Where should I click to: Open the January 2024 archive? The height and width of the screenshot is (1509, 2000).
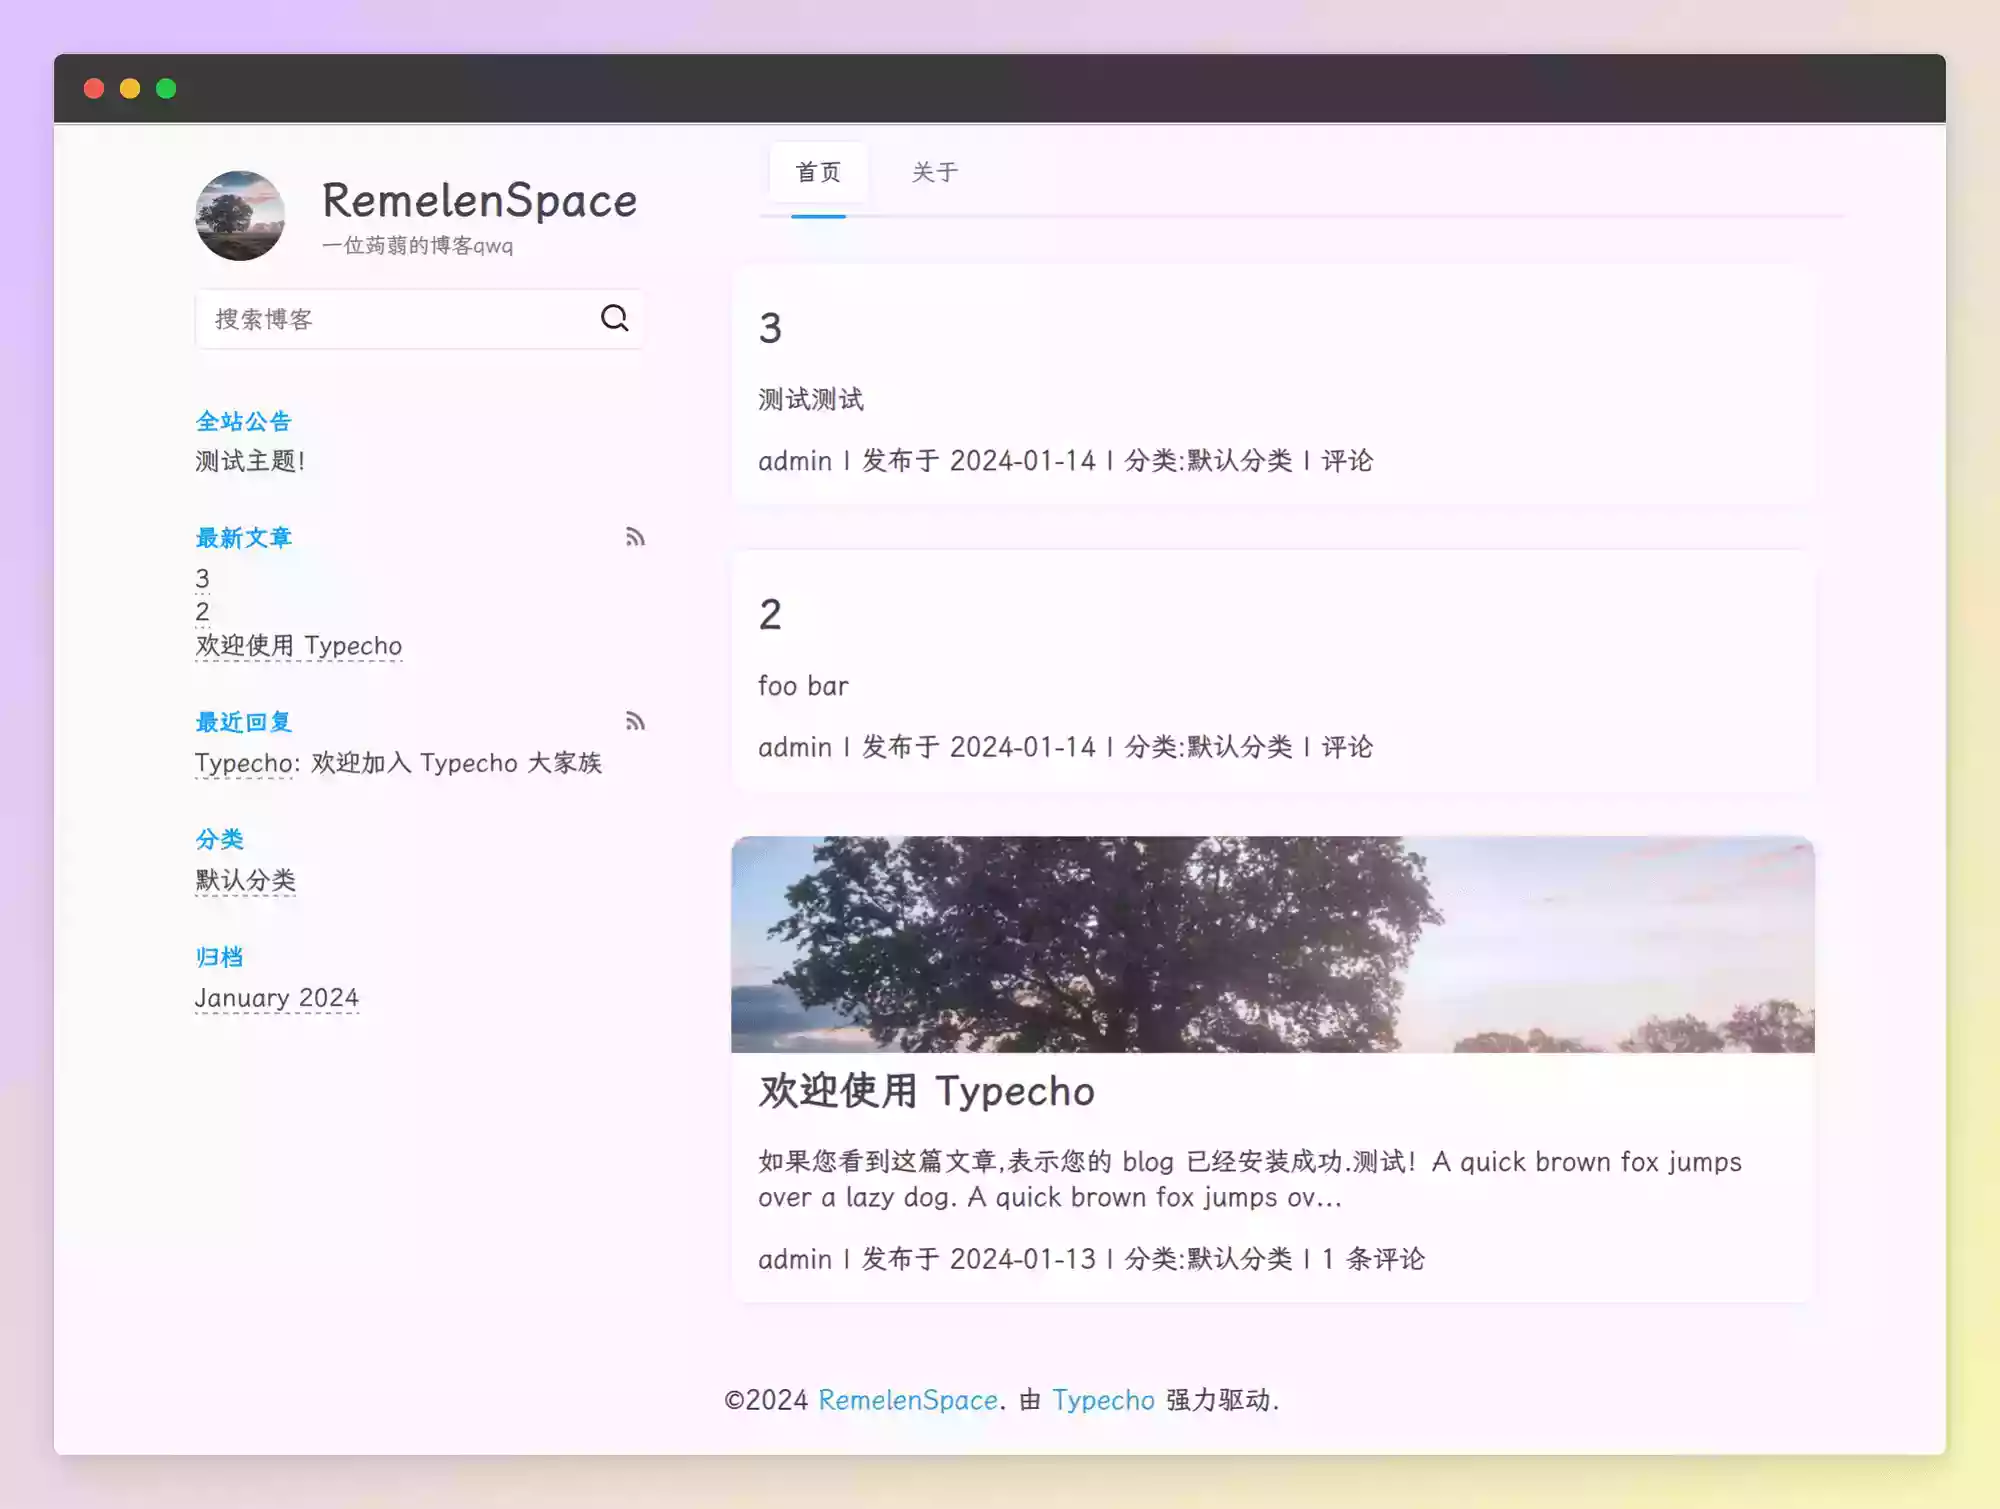click(x=278, y=996)
